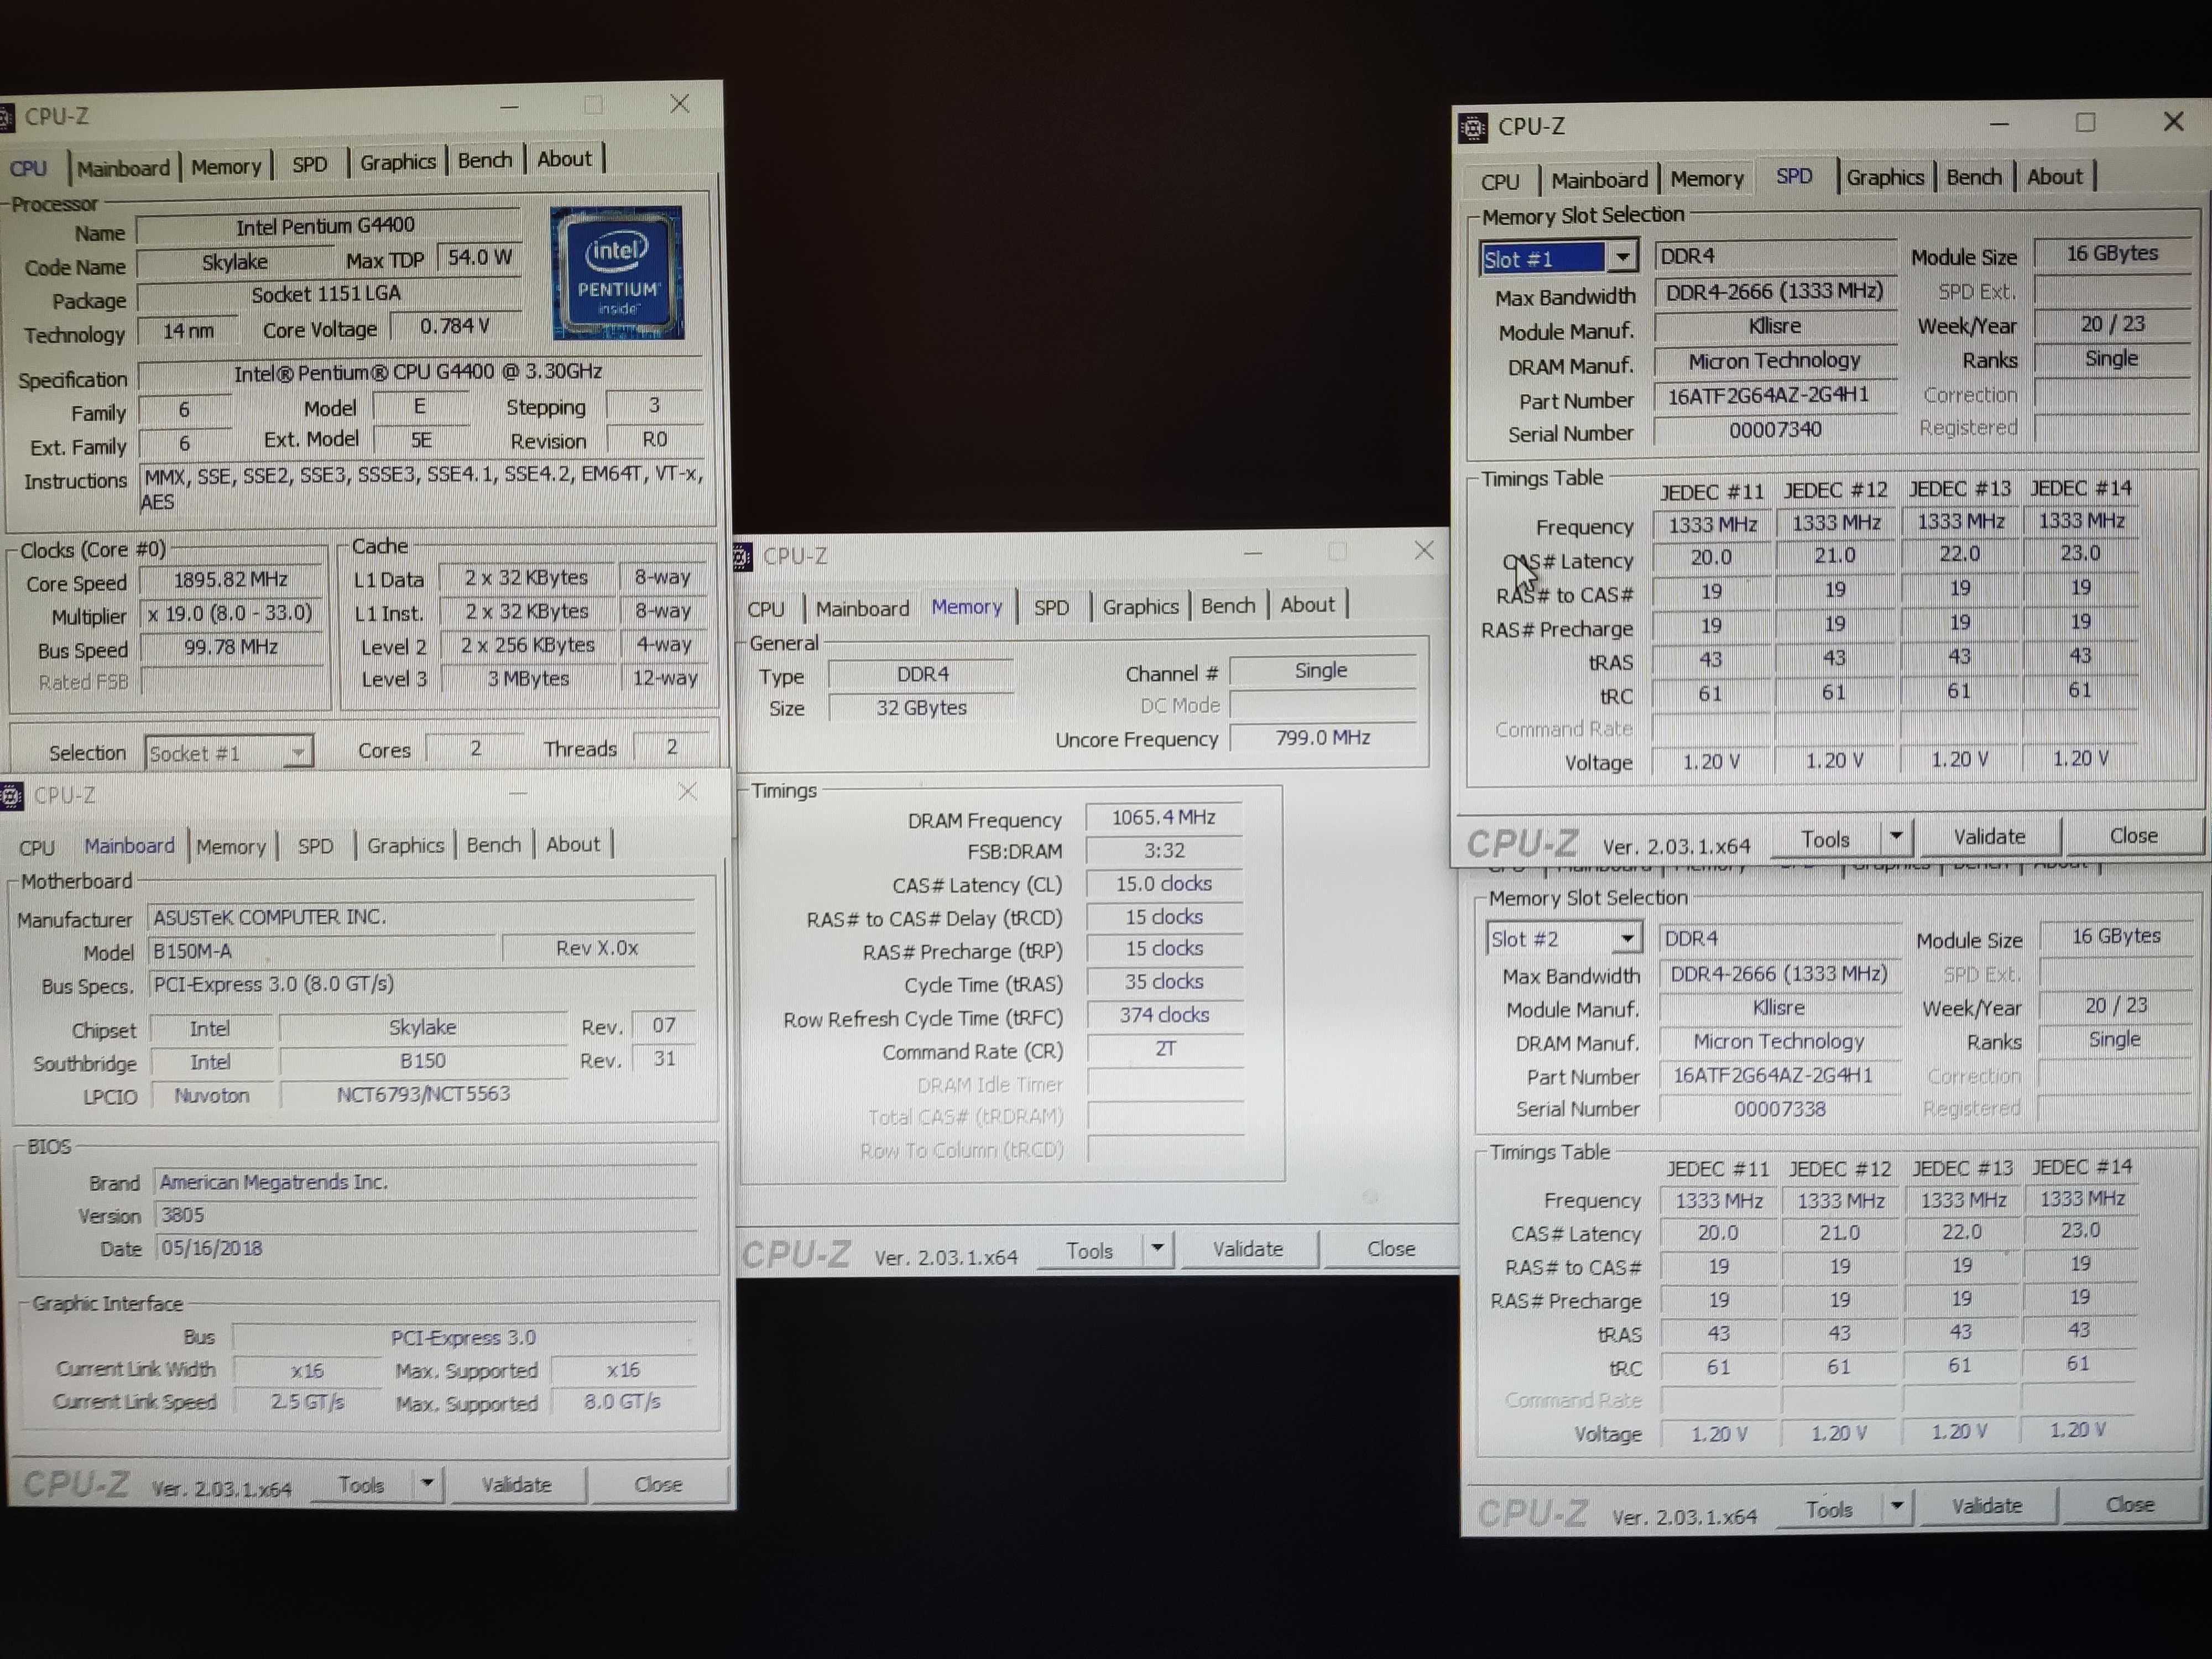The width and height of the screenshot is (2212, 1659).
Task: Open About tab in the Slot #1 SPD window
Action: pyautogui.click(x=2055, y=177)
